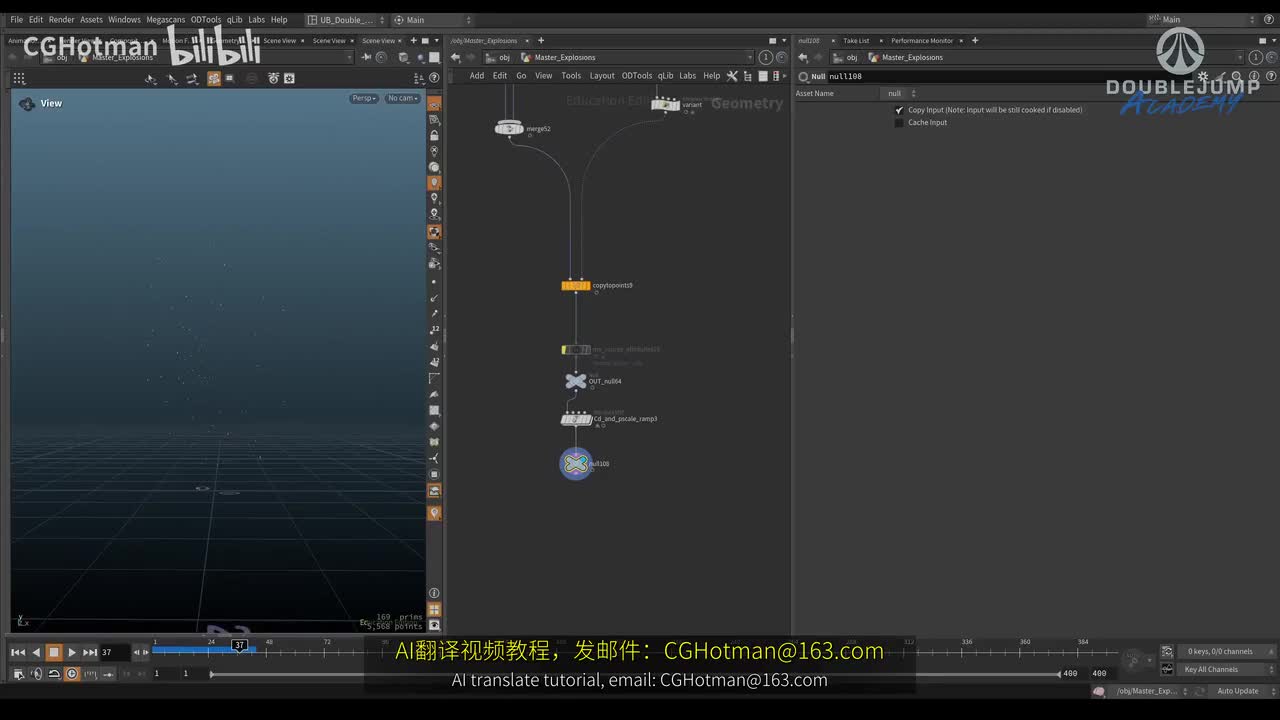The width and height of the screenshot is (1280, 720).
Task: Open the No cam camera dropdown
Action: click(403, 98)
